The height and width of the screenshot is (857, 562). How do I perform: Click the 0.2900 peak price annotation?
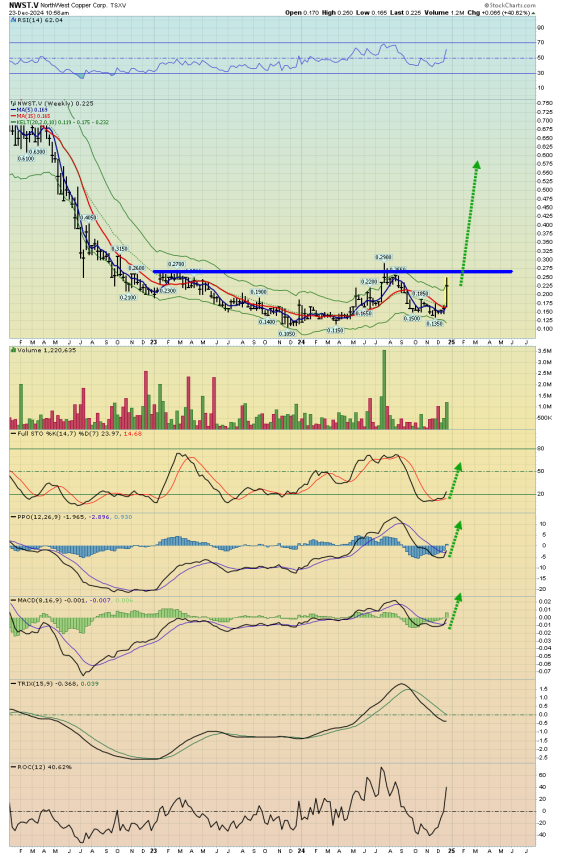(383, 257)
